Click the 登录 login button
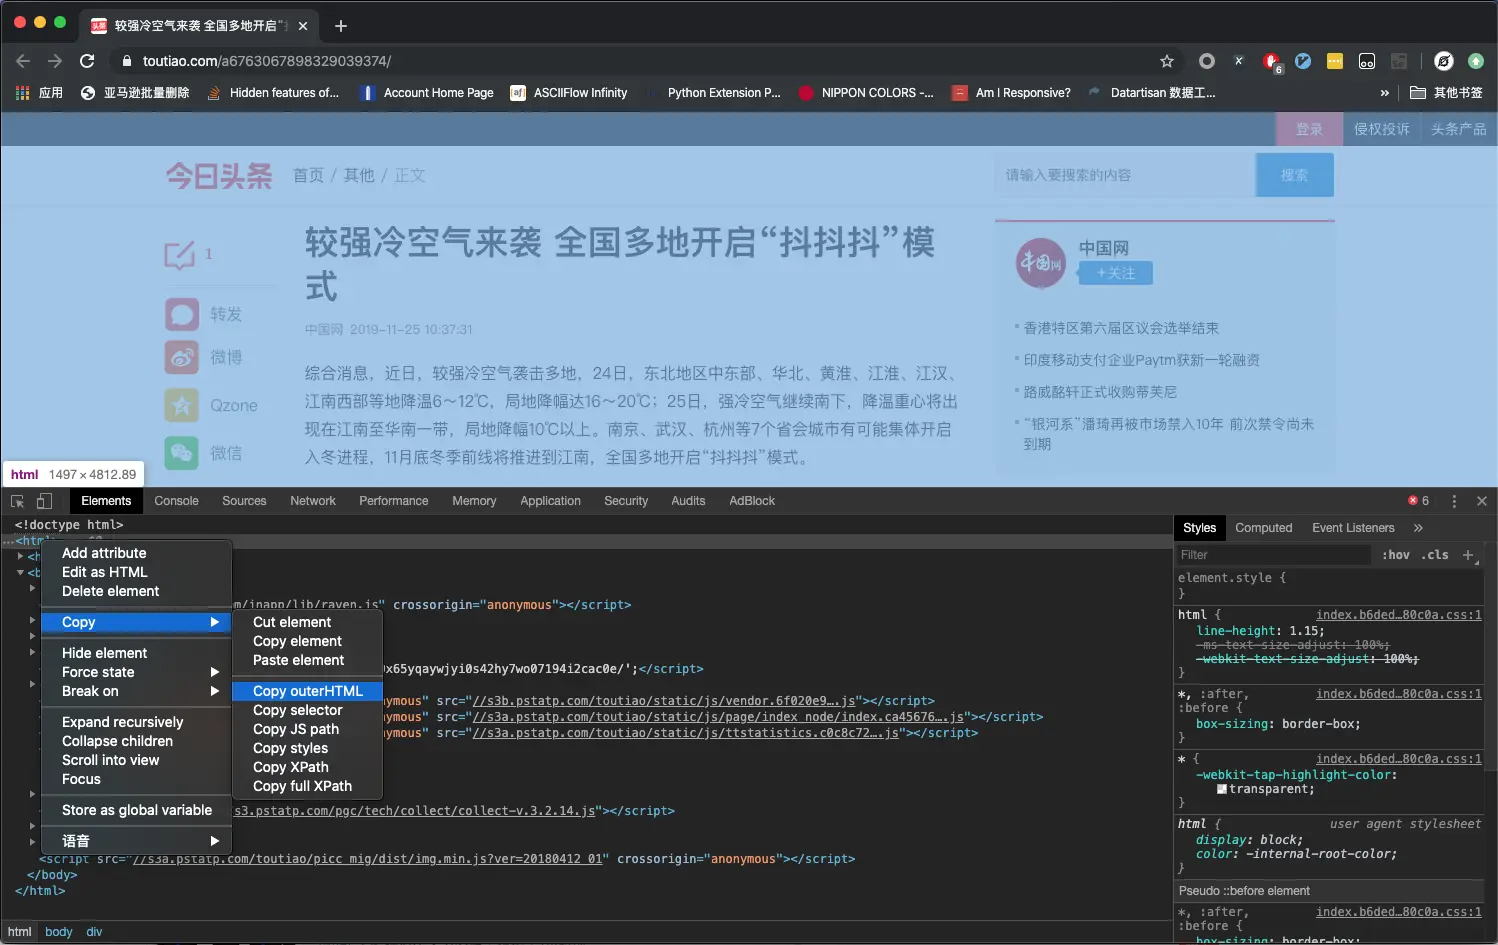The width and height of the screenshot is (1498, 945). coord(1309,129)
